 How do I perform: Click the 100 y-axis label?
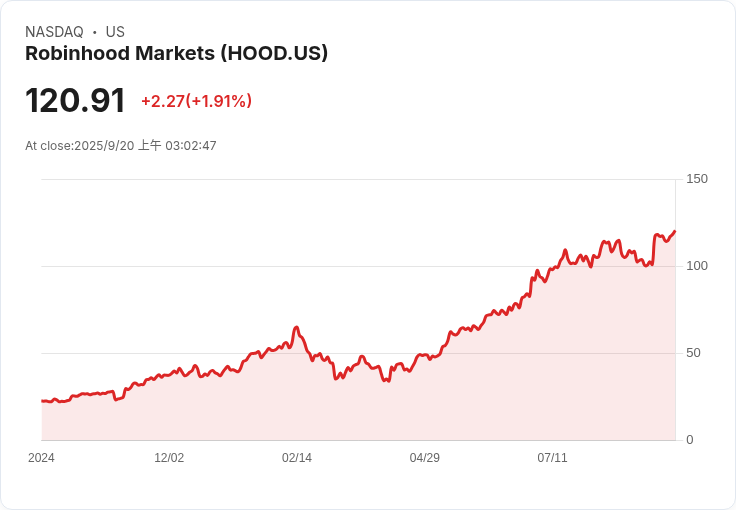pyautogui.click(x=697, y=266)
